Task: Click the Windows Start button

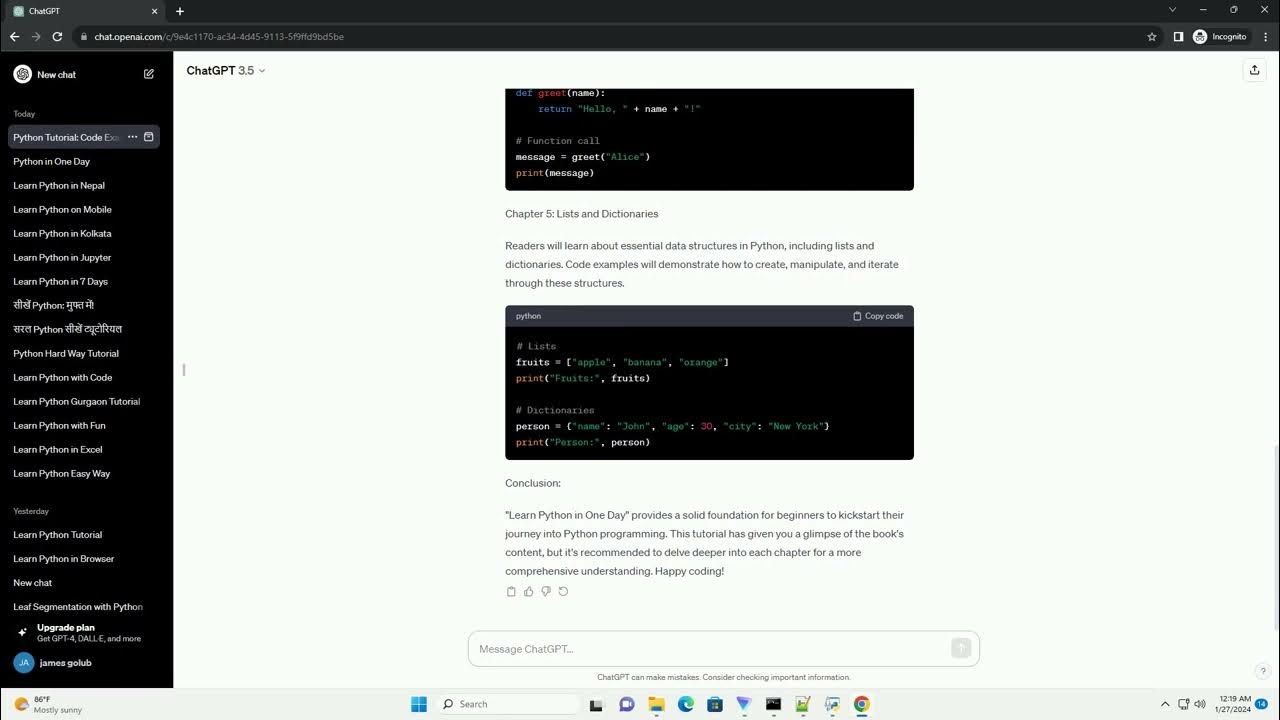Action: pos(419,704)
